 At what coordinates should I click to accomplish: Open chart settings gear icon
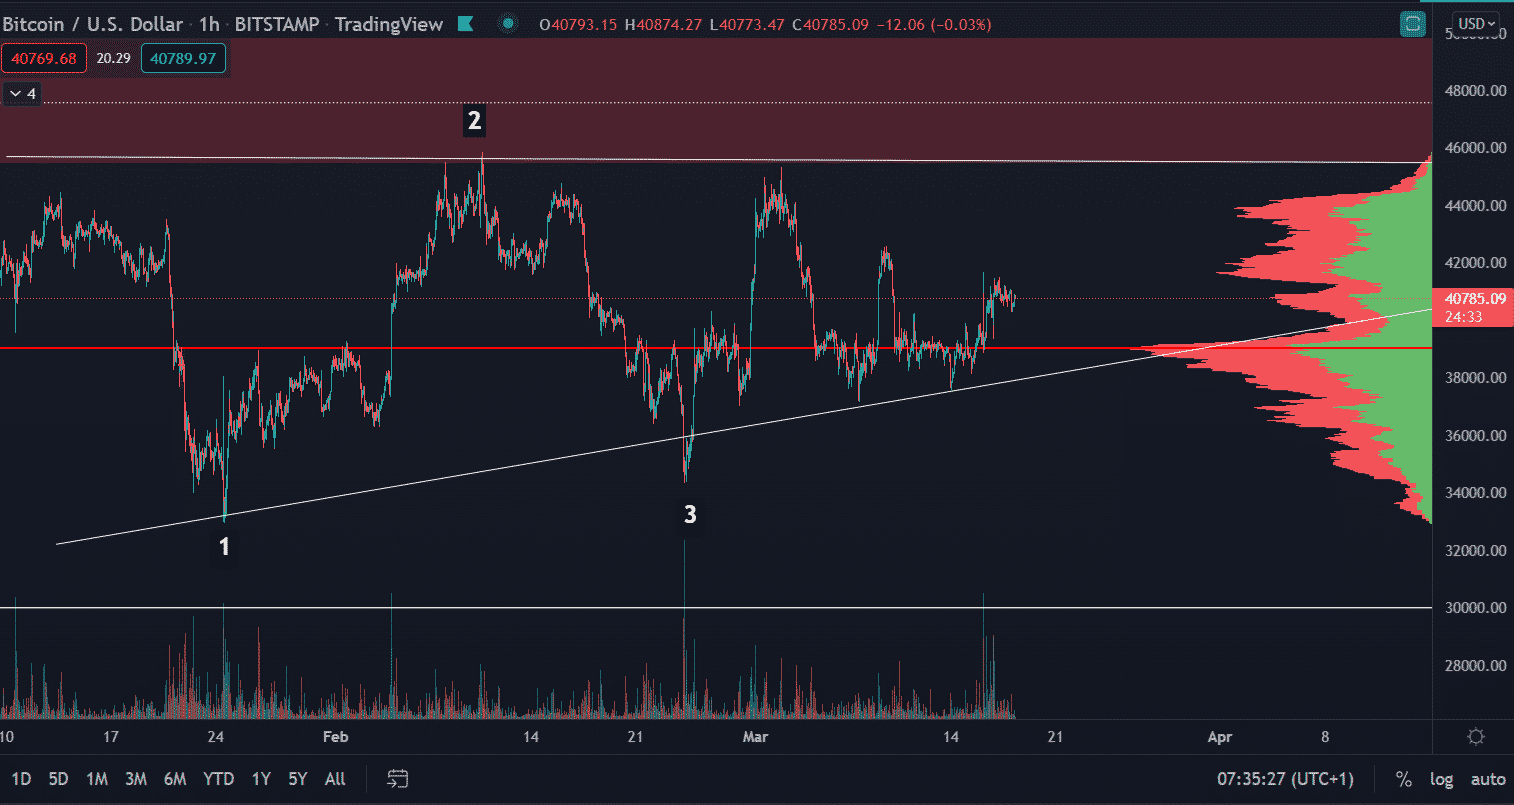tap(1475, 737)
